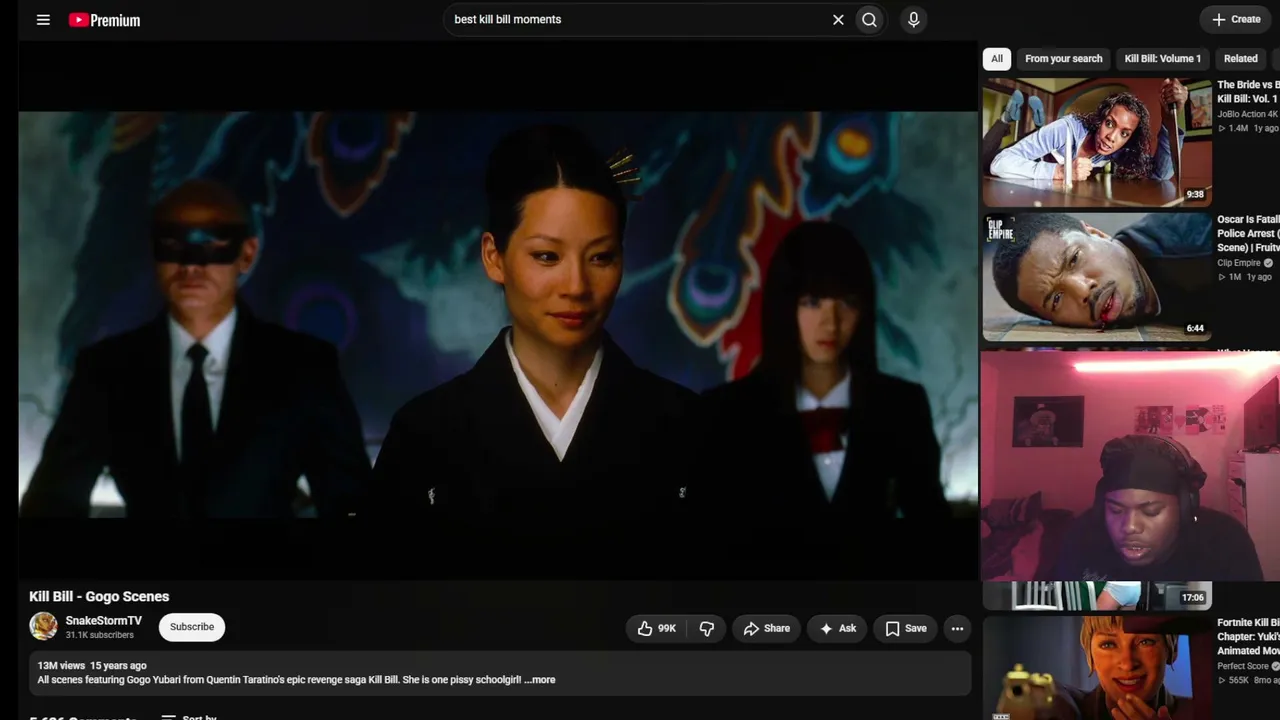Image resolution: width=1280 pixels, height=720 pixels.
Task: Expand description with '...more'
Action: (x=540, y=680)
